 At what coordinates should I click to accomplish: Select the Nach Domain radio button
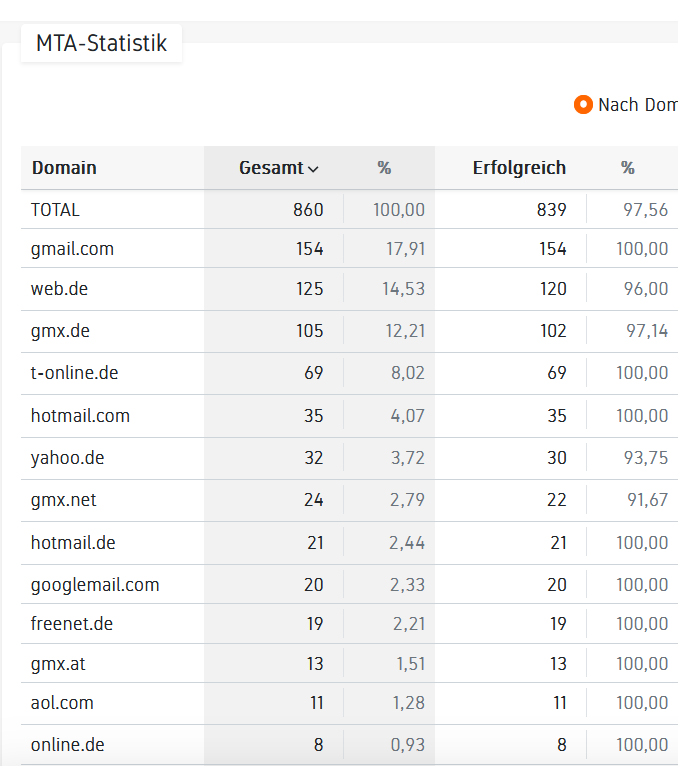[x=583, y=105]
